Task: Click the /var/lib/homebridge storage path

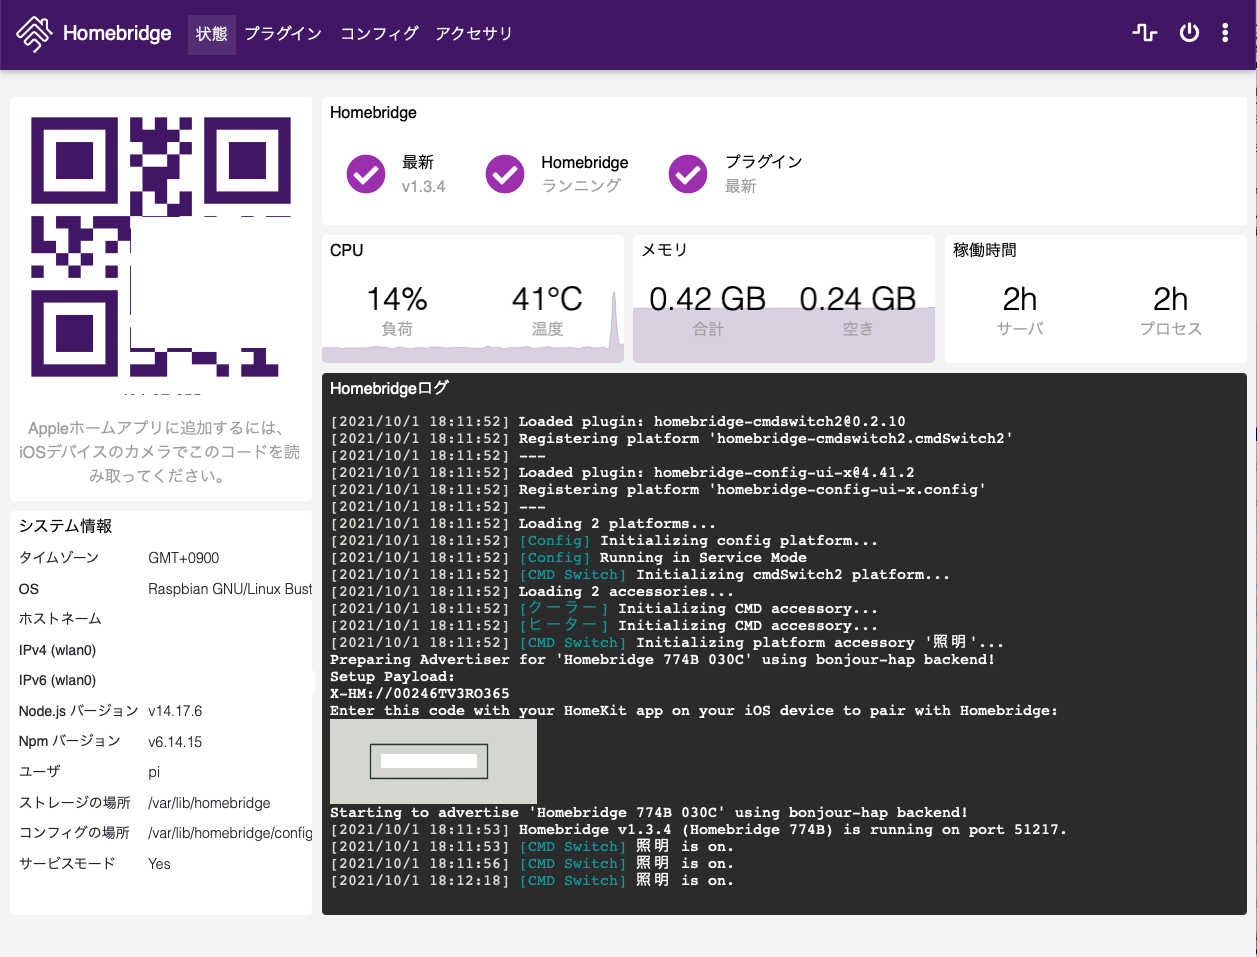Action: click(x=209, y=803)
